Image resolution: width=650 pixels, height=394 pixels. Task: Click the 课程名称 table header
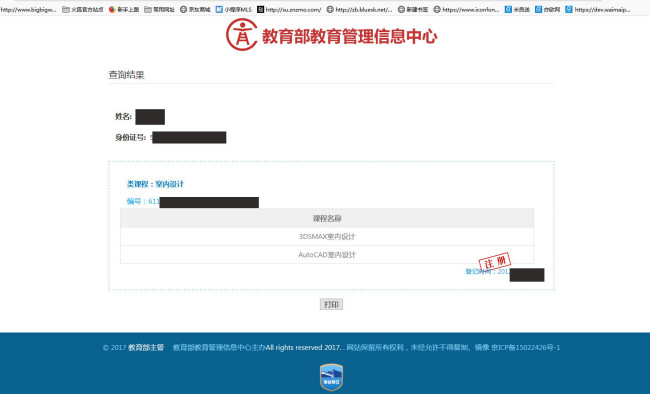pyautogui.click(x=327, y=218)
